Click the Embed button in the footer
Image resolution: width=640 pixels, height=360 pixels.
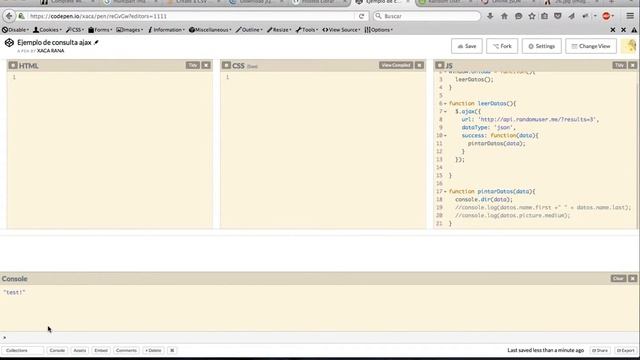click(101, 350)
